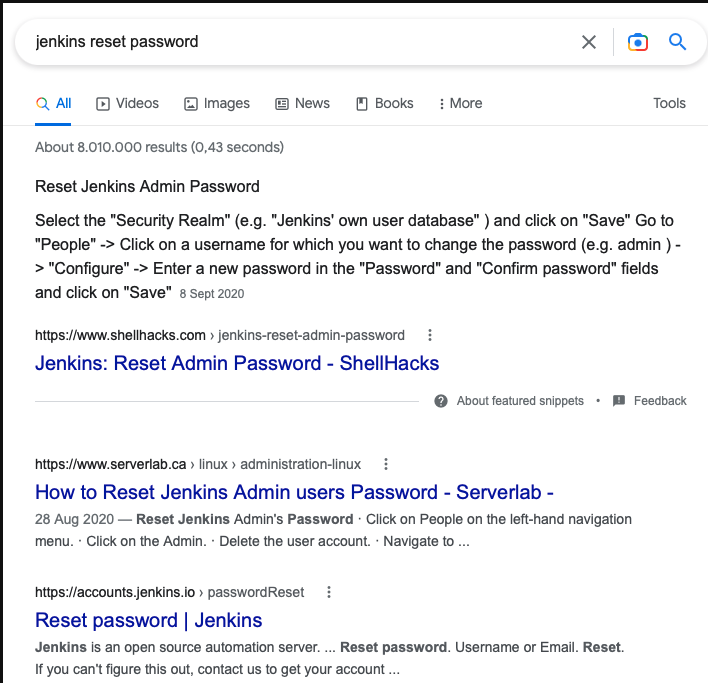This screenshot has width=708, height=683.
Task: Open the Books results tab
Action: 385,103
